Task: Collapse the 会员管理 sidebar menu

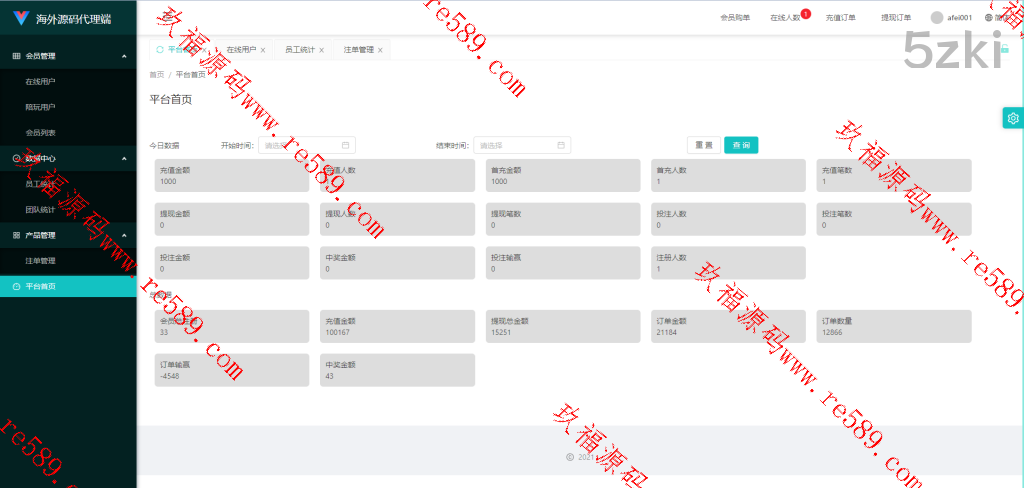Action: point(123,56)
